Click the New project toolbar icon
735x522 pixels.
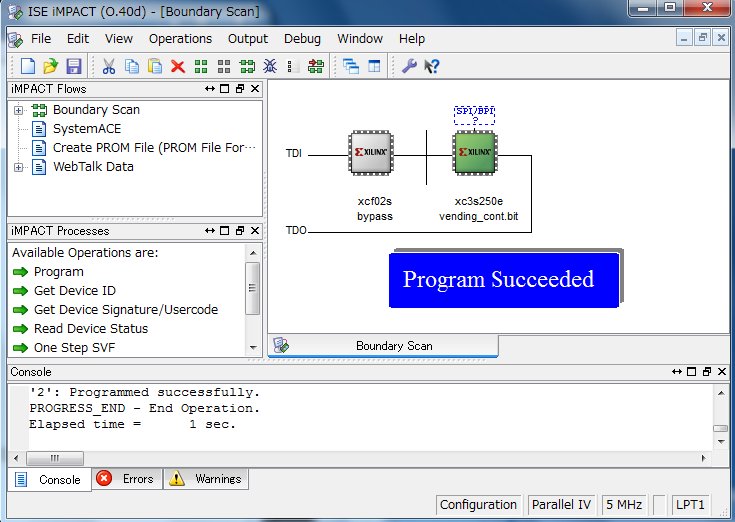[28, 66]
